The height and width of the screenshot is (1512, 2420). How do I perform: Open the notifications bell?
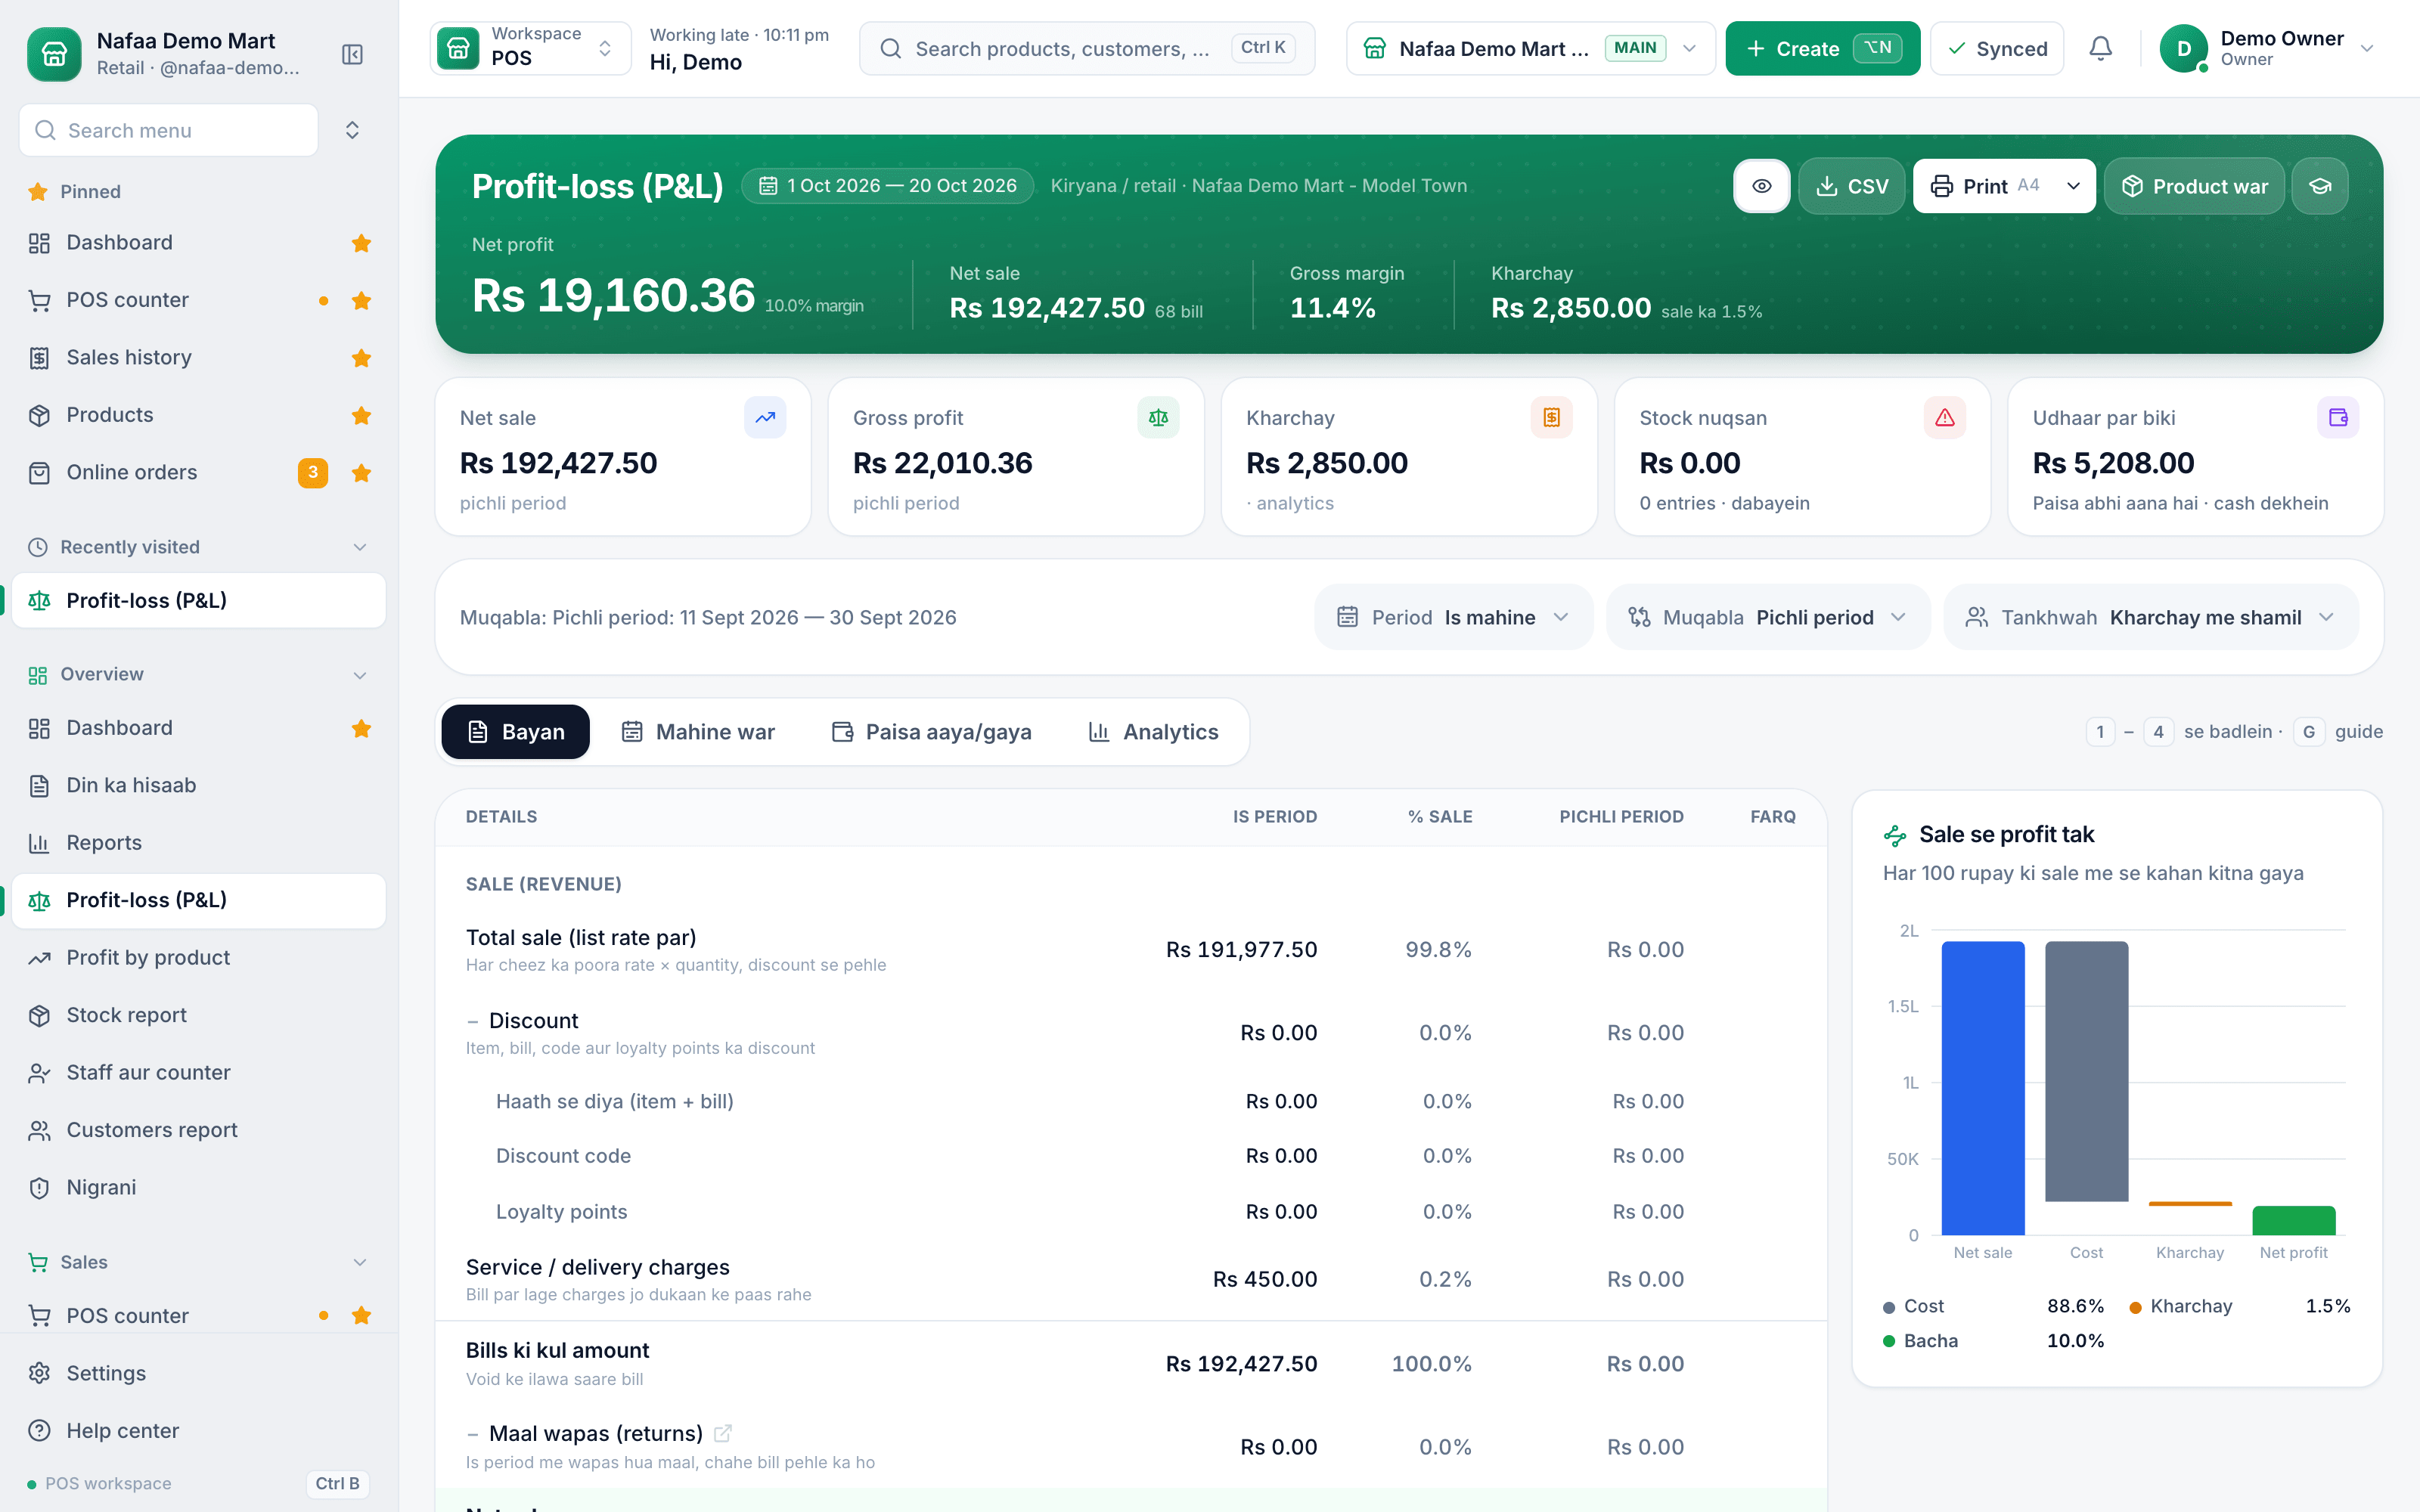point(2101,48)
